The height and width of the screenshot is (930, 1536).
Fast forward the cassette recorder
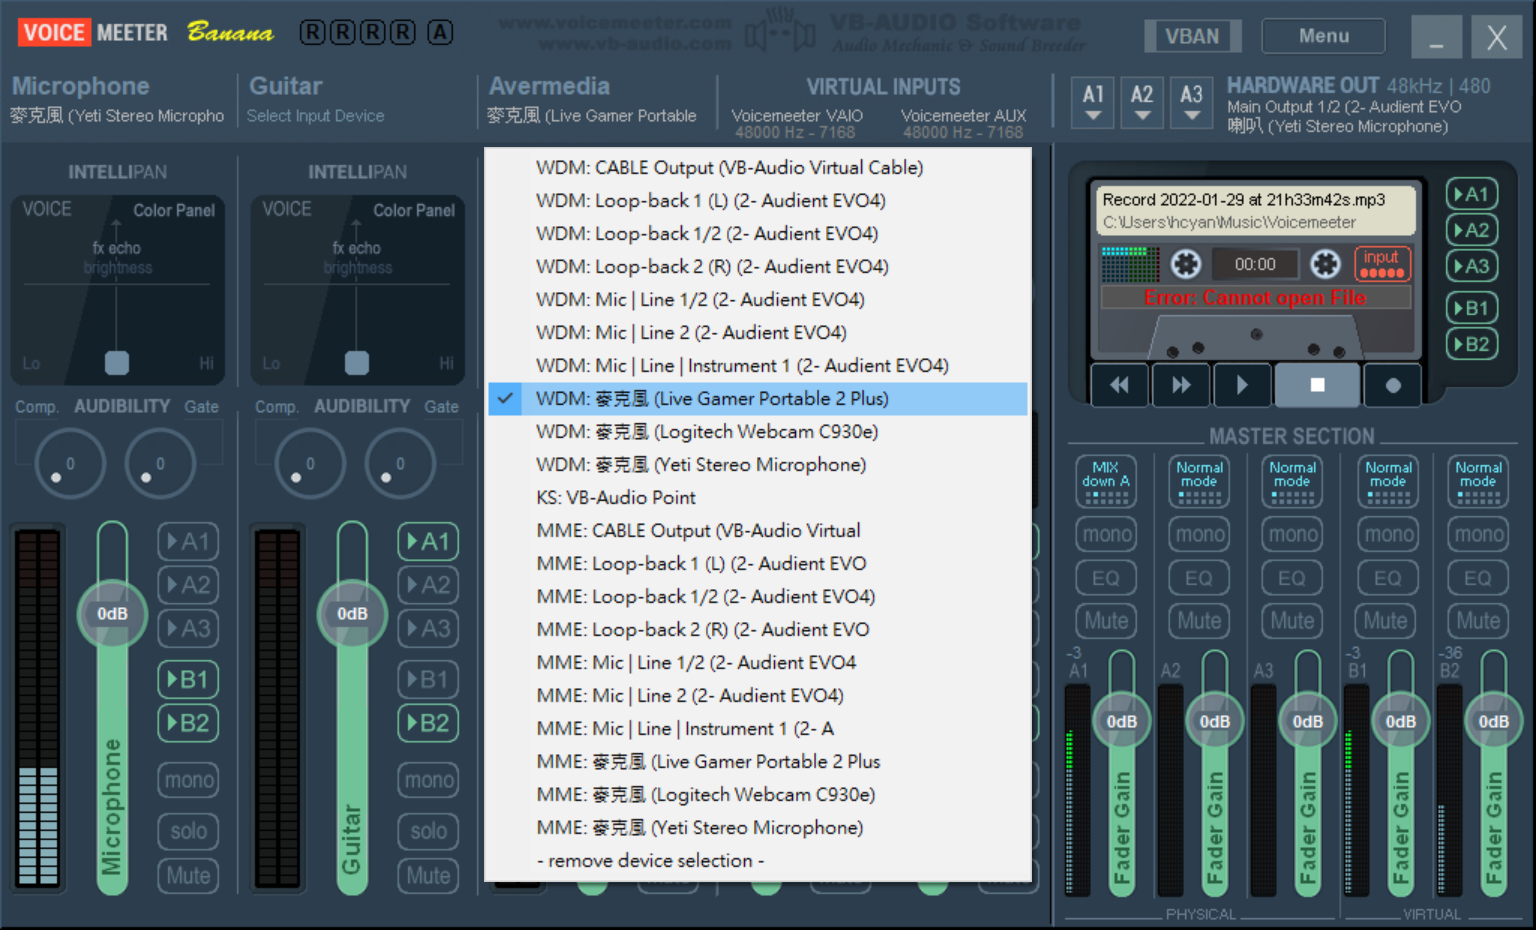[x=1181, y=385]
